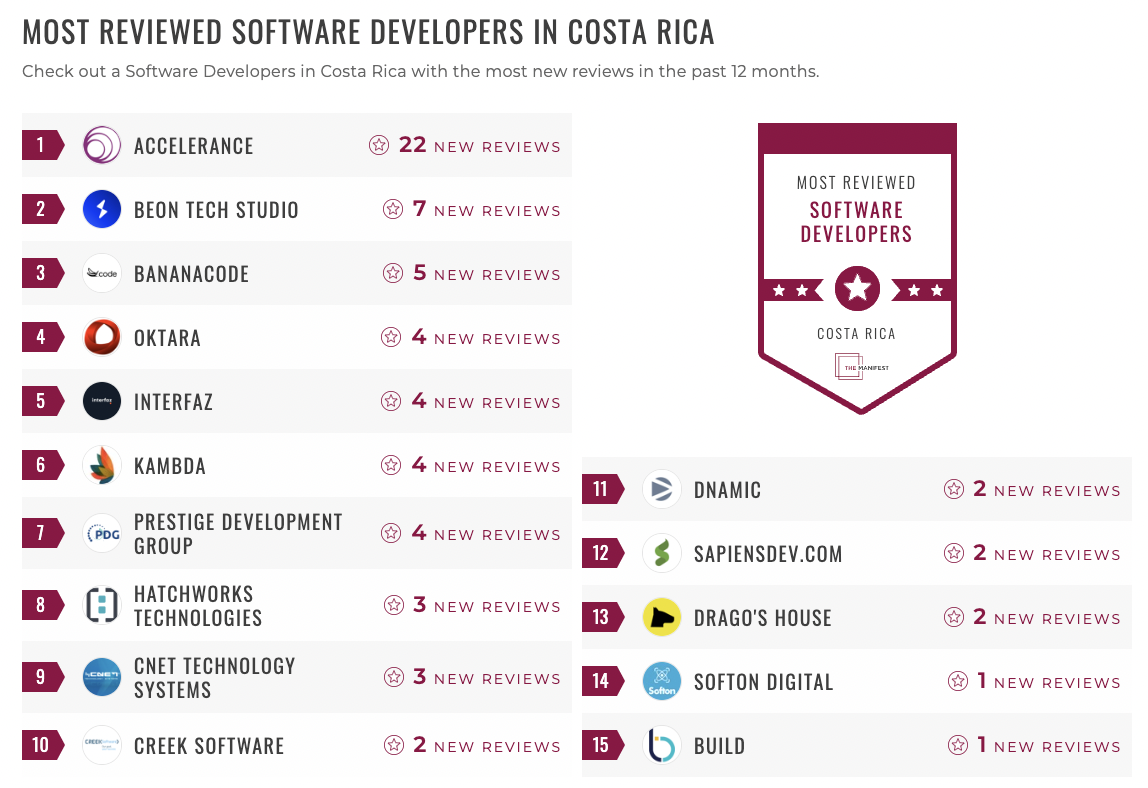Click the 7 new reviews link for Beon Tech
This screenshot has height=788, width=1148.
(472, 210)
